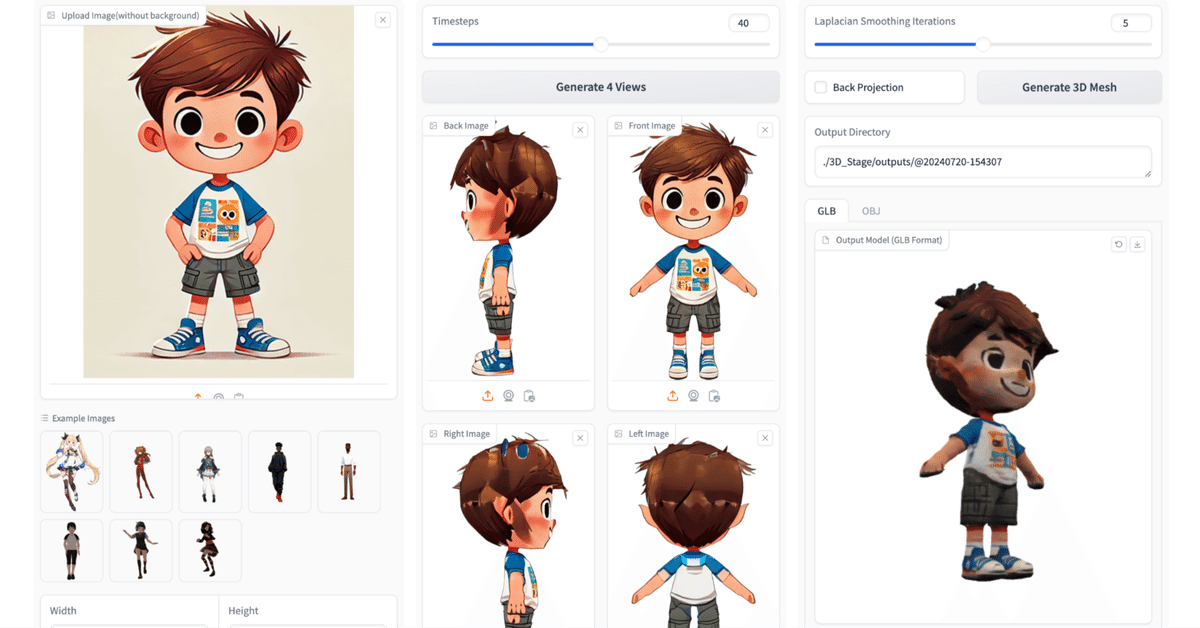Viewport: 1200px width, 628px height.
Task: Click the paste-from-clipboard icon under Back Image
Action: pos(529,395)
